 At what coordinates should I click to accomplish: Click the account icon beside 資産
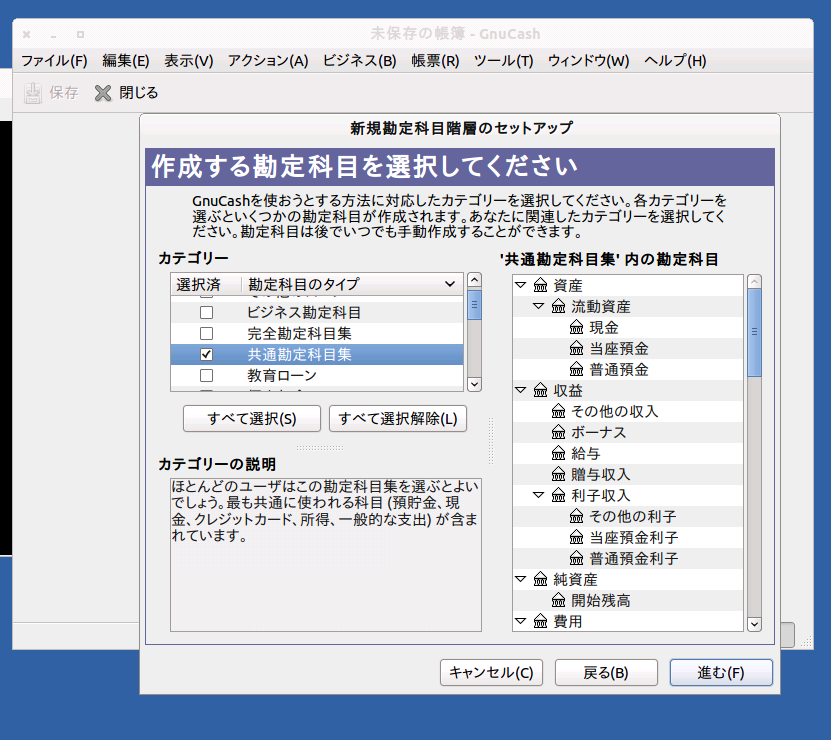click(540, 285)
